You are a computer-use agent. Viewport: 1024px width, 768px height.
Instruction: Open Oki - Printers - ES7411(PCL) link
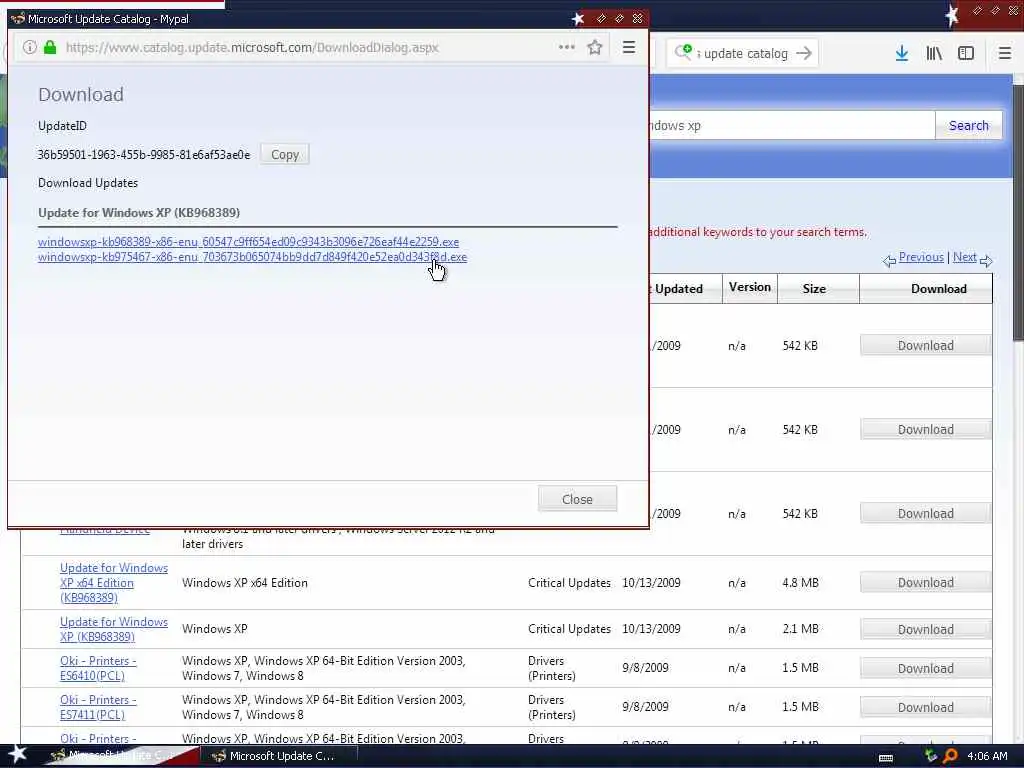coord(98,707)
